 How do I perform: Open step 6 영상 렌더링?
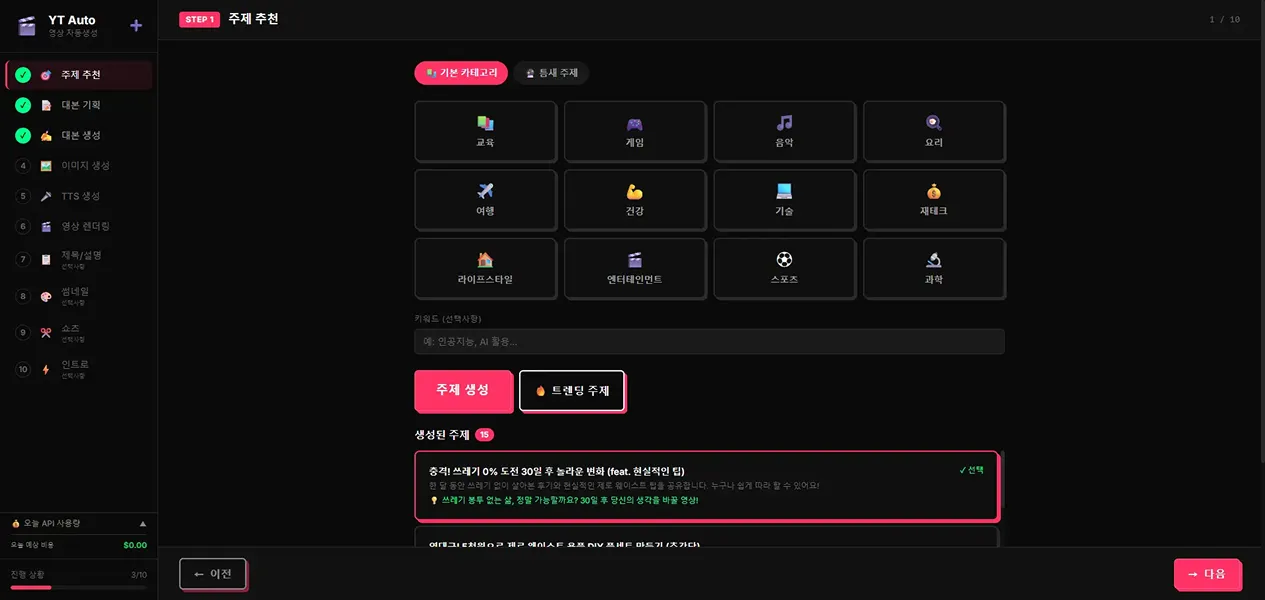click(79, 226)
